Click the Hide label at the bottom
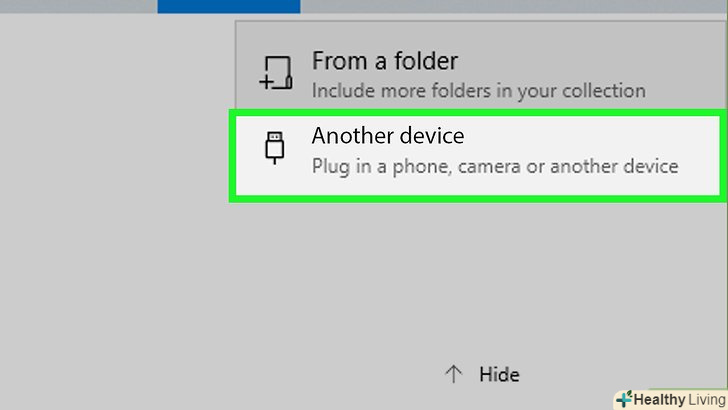This screenshot has width=728, height=410. point(499,375)
